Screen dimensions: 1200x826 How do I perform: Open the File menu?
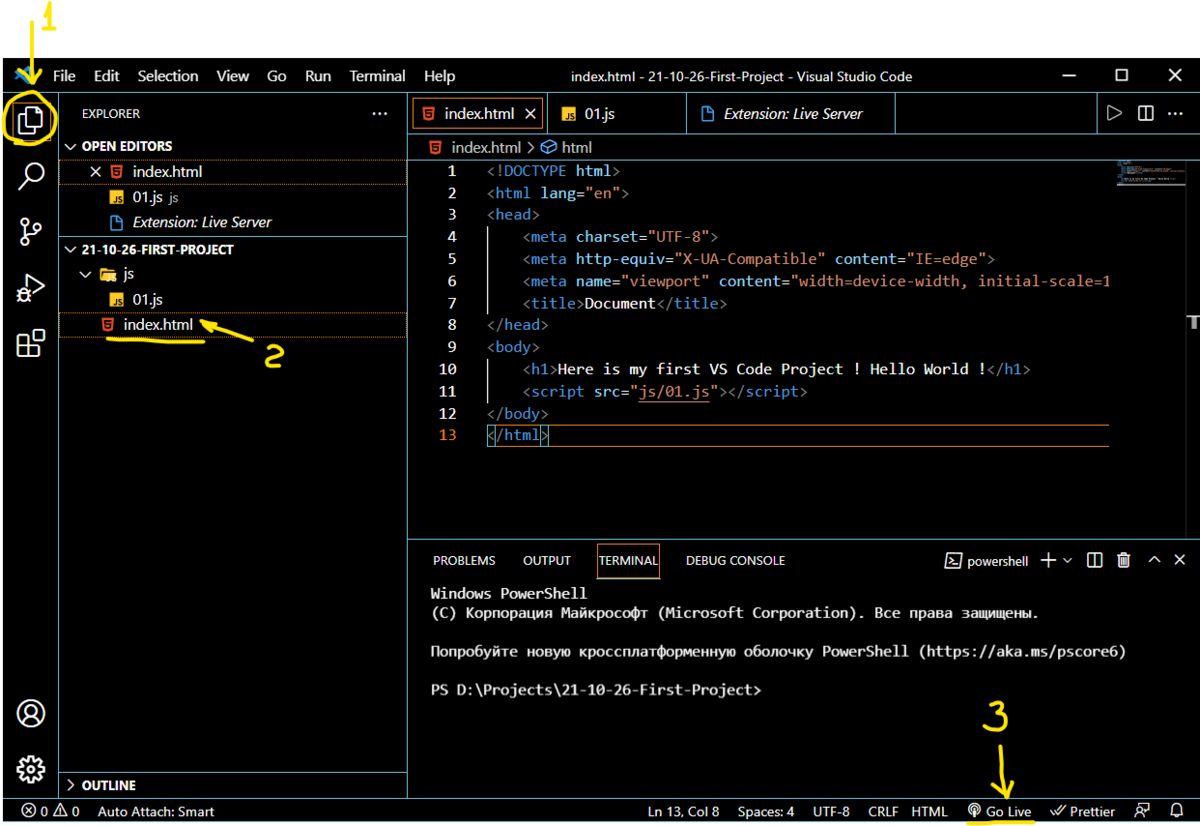pyautogui.click(x=64, y=76)
